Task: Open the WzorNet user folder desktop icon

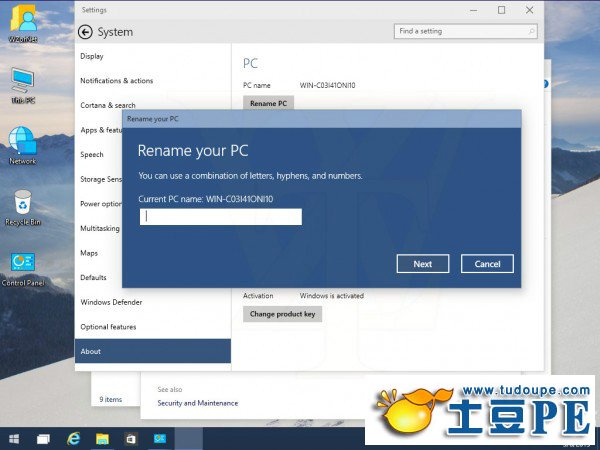Action: click(23, 24)
